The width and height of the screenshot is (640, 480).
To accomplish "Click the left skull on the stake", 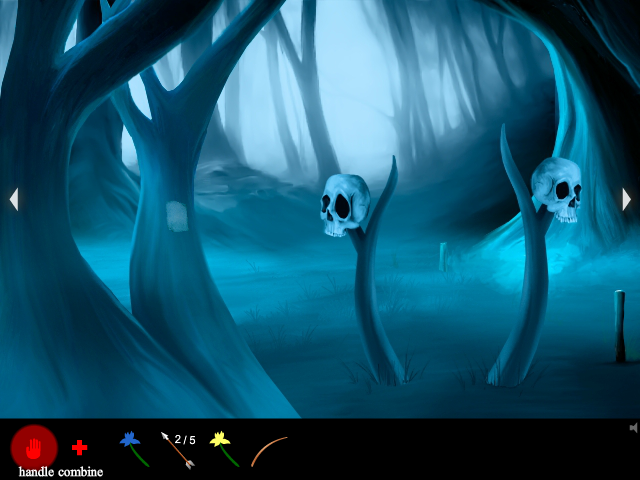I will 345,205.
